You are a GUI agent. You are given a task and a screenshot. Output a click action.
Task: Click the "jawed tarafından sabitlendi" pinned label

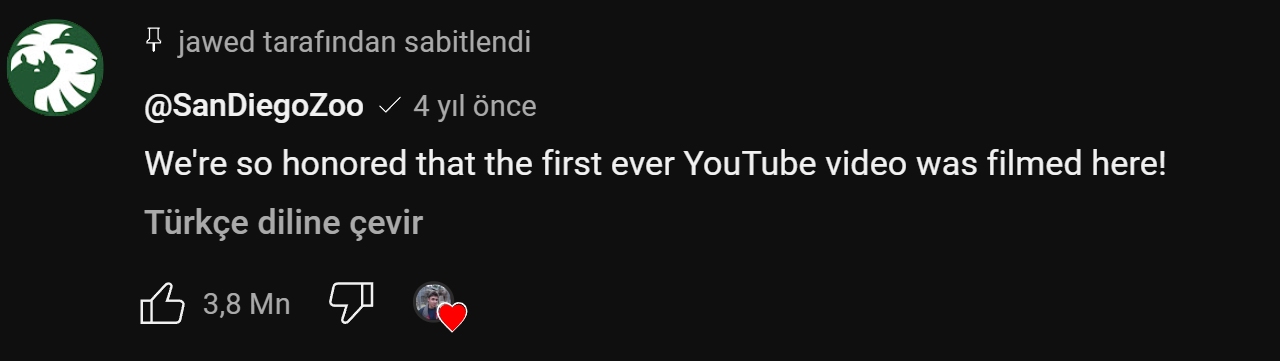354,42
